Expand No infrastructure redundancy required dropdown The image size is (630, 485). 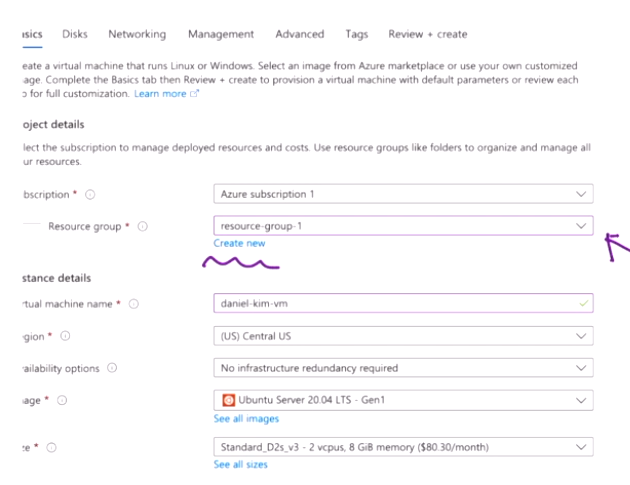tap(403, 368)
